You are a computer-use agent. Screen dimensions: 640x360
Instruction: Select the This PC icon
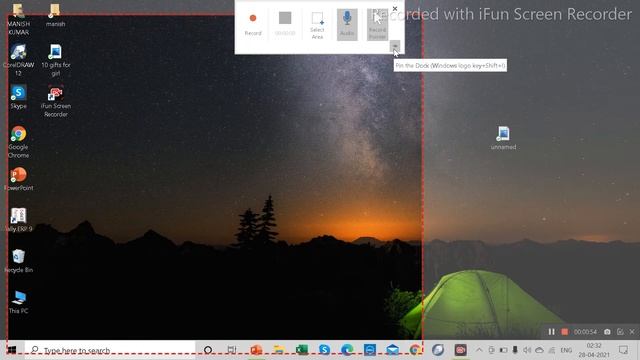click(18, 302)
